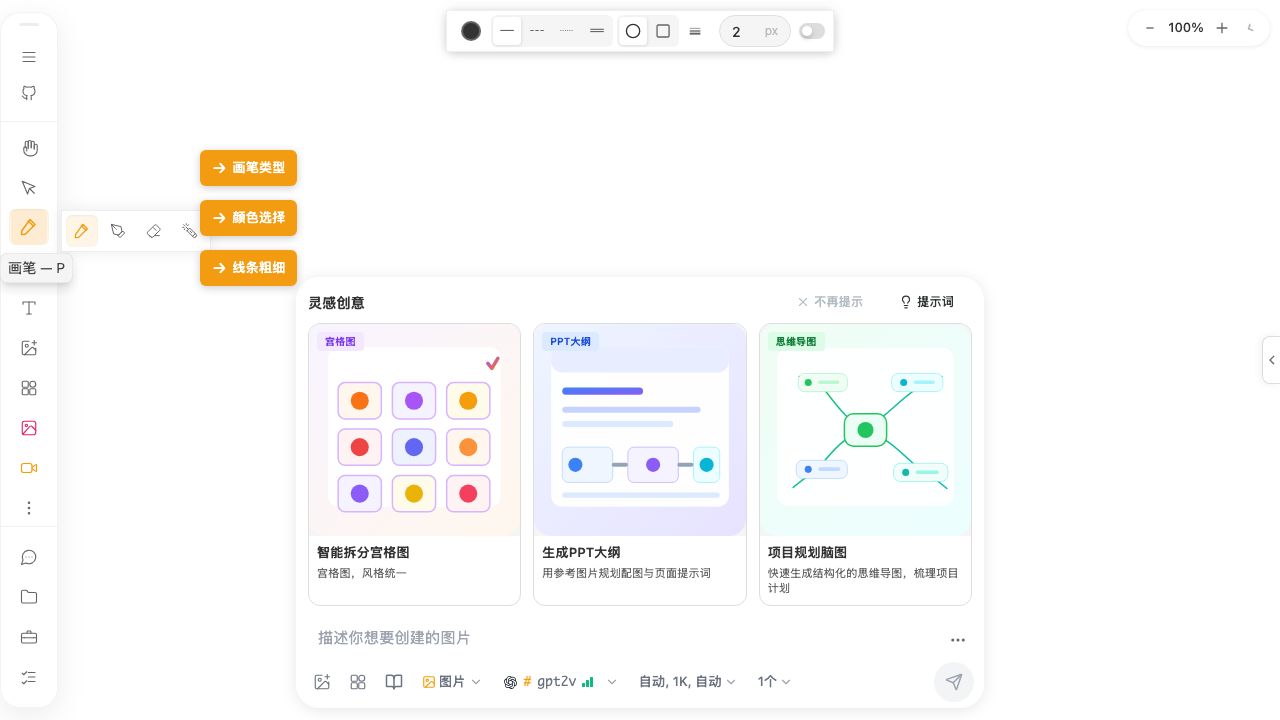Screen dimensions: 1280x720
Task: Click the sidebar drag handle at top
Action: 29,25
